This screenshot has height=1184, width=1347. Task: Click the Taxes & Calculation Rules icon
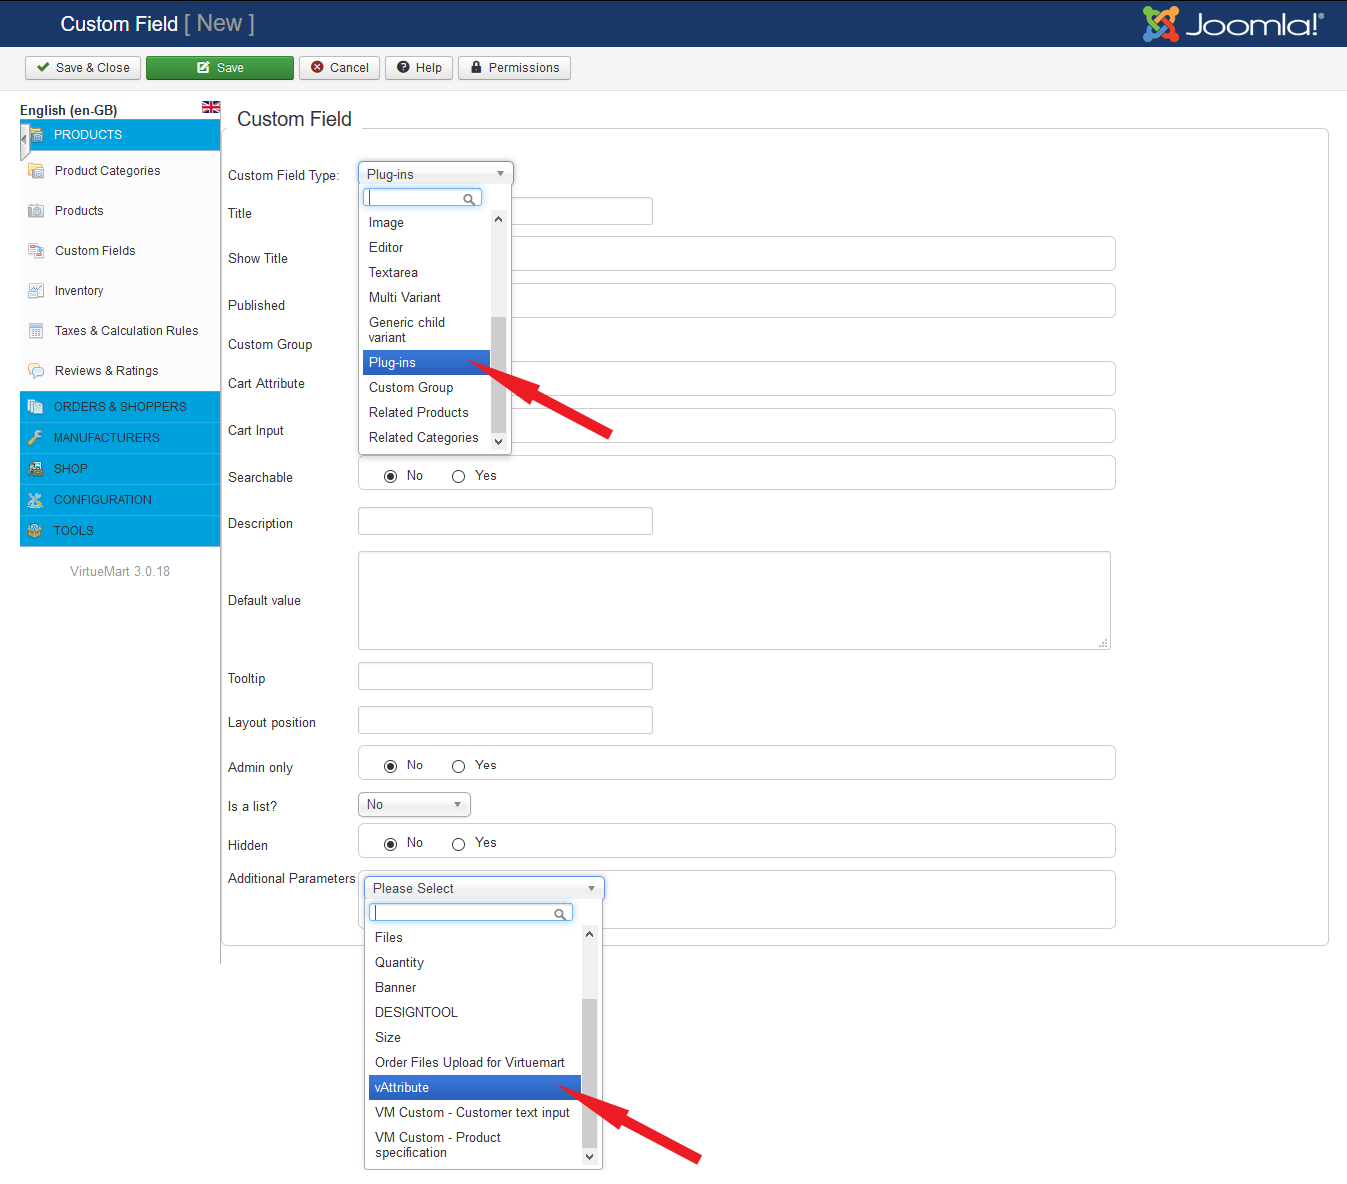pyautogui.click(x=36, y=331)
